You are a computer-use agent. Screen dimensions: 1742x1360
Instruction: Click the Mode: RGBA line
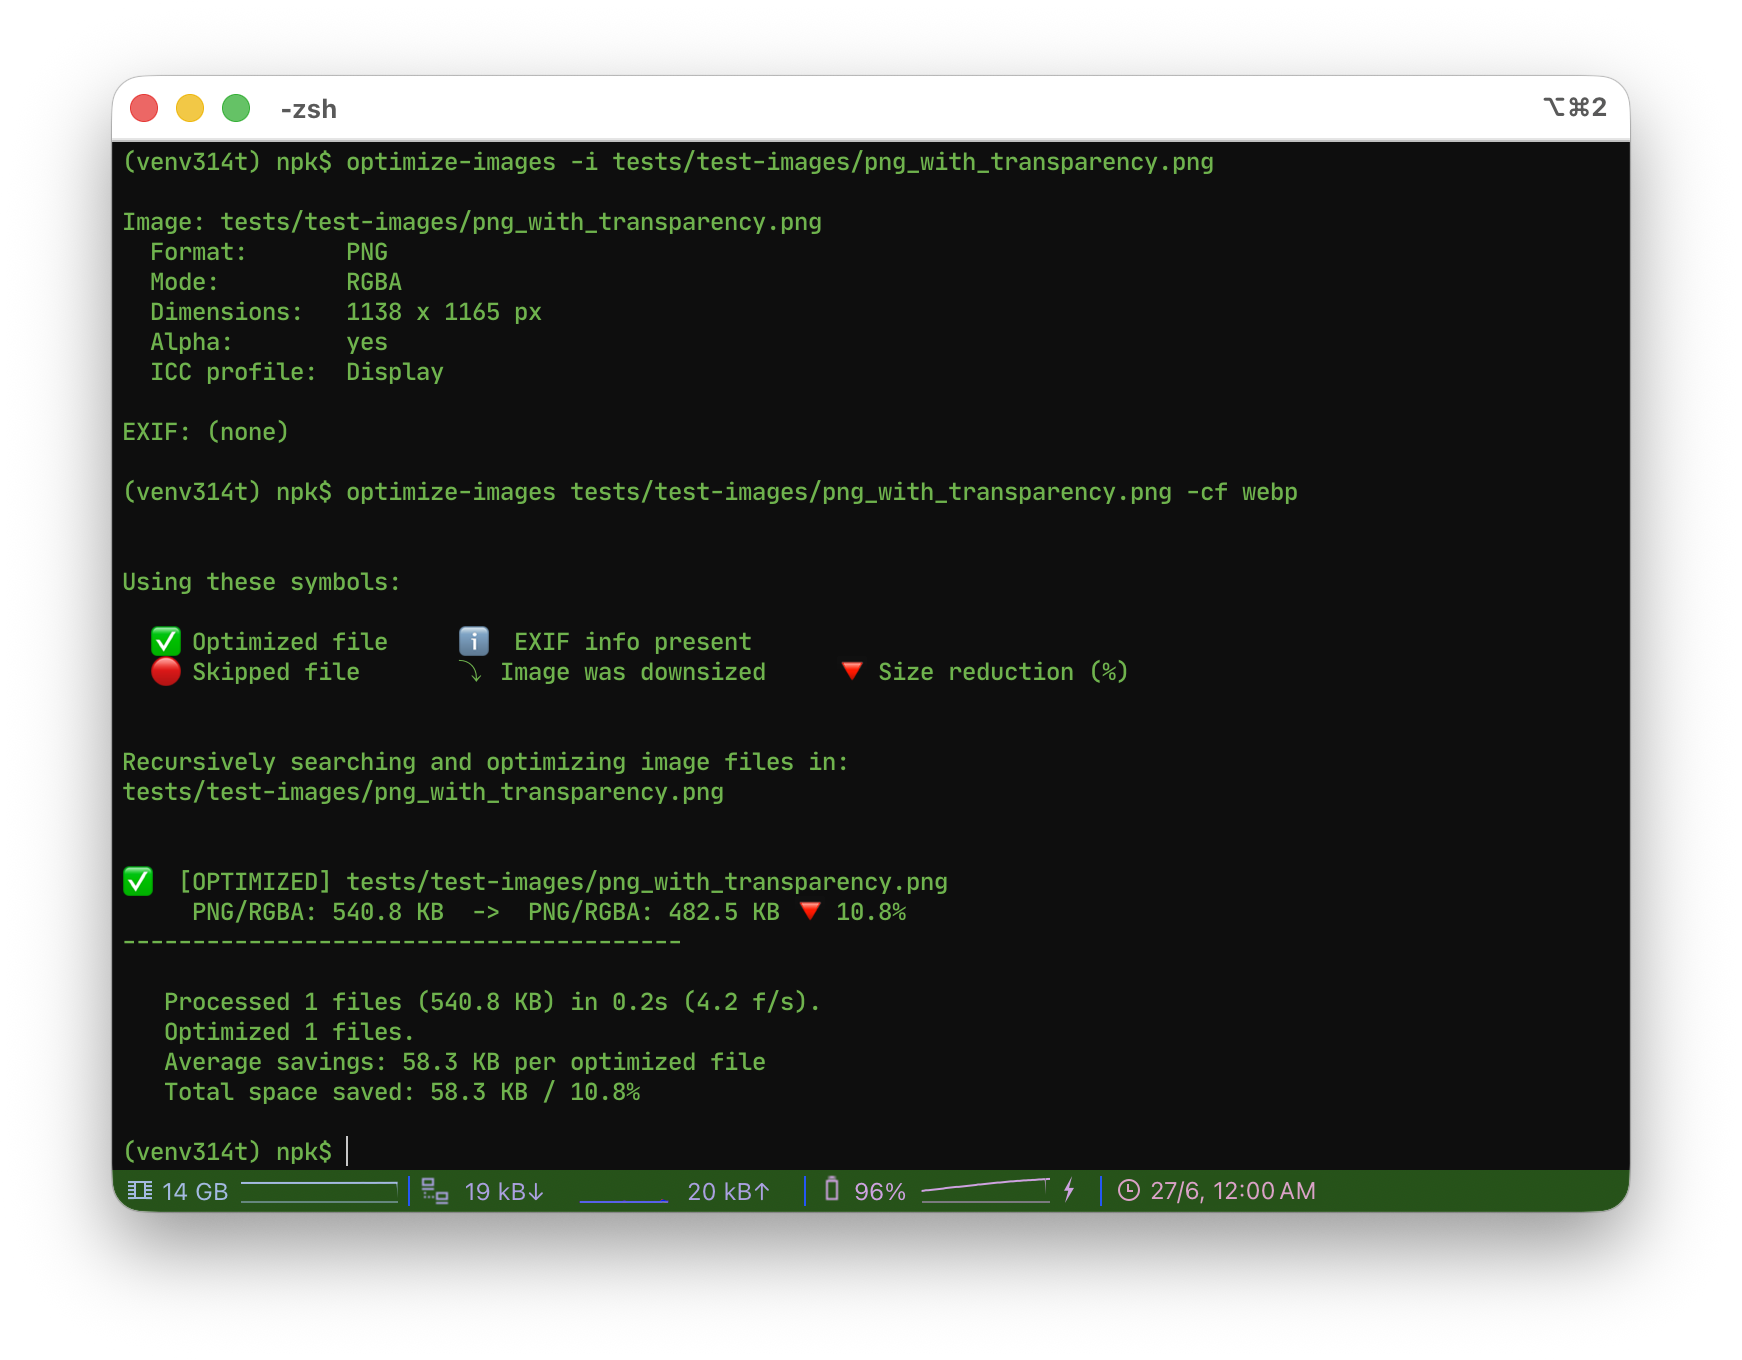pos(276,282)
